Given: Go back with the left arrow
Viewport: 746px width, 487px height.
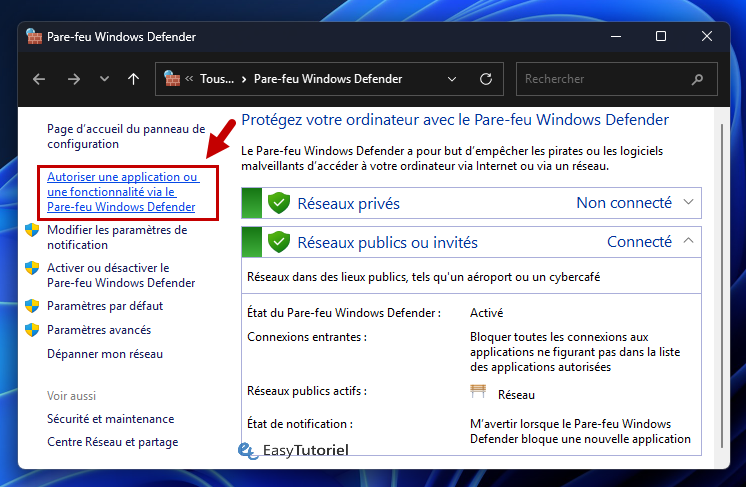Looking at the screenshot, I should pyautogui.click(x=39, y=79).
